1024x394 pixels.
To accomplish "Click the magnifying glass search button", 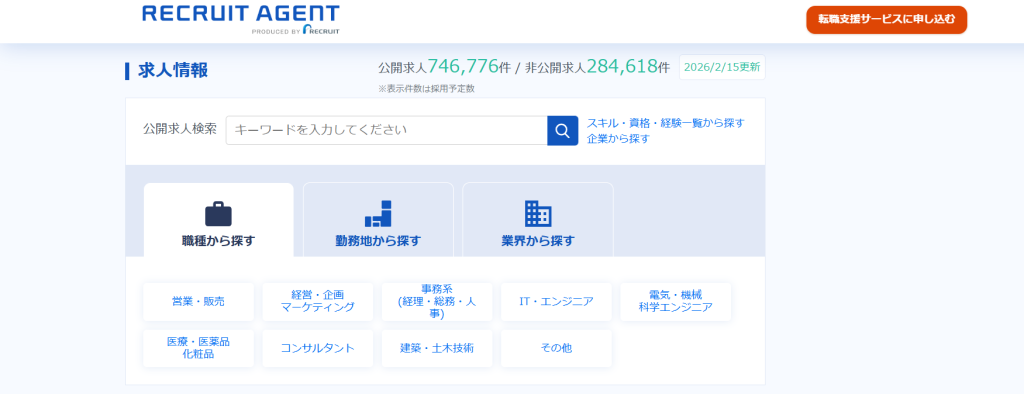I will [562, 130].
